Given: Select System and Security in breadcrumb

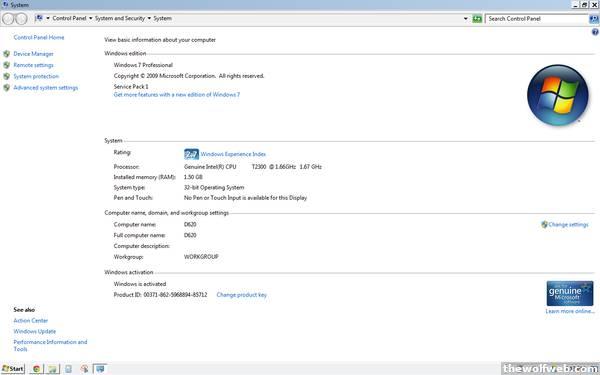Looking at the screenshot, I should click(x=120, y=18).
